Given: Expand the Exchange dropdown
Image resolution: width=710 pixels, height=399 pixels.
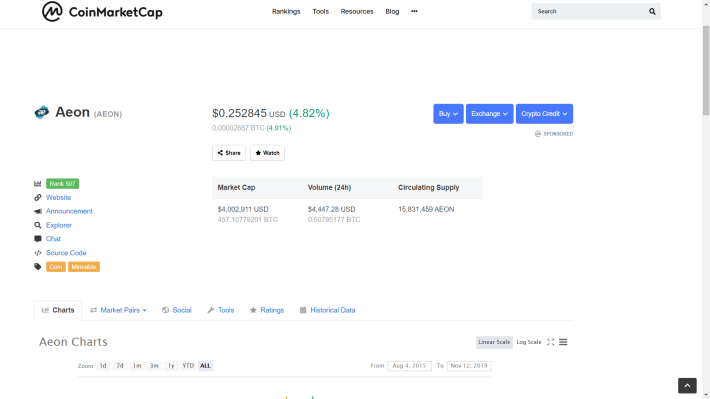Looking at the screenshot, I should 489,114.
